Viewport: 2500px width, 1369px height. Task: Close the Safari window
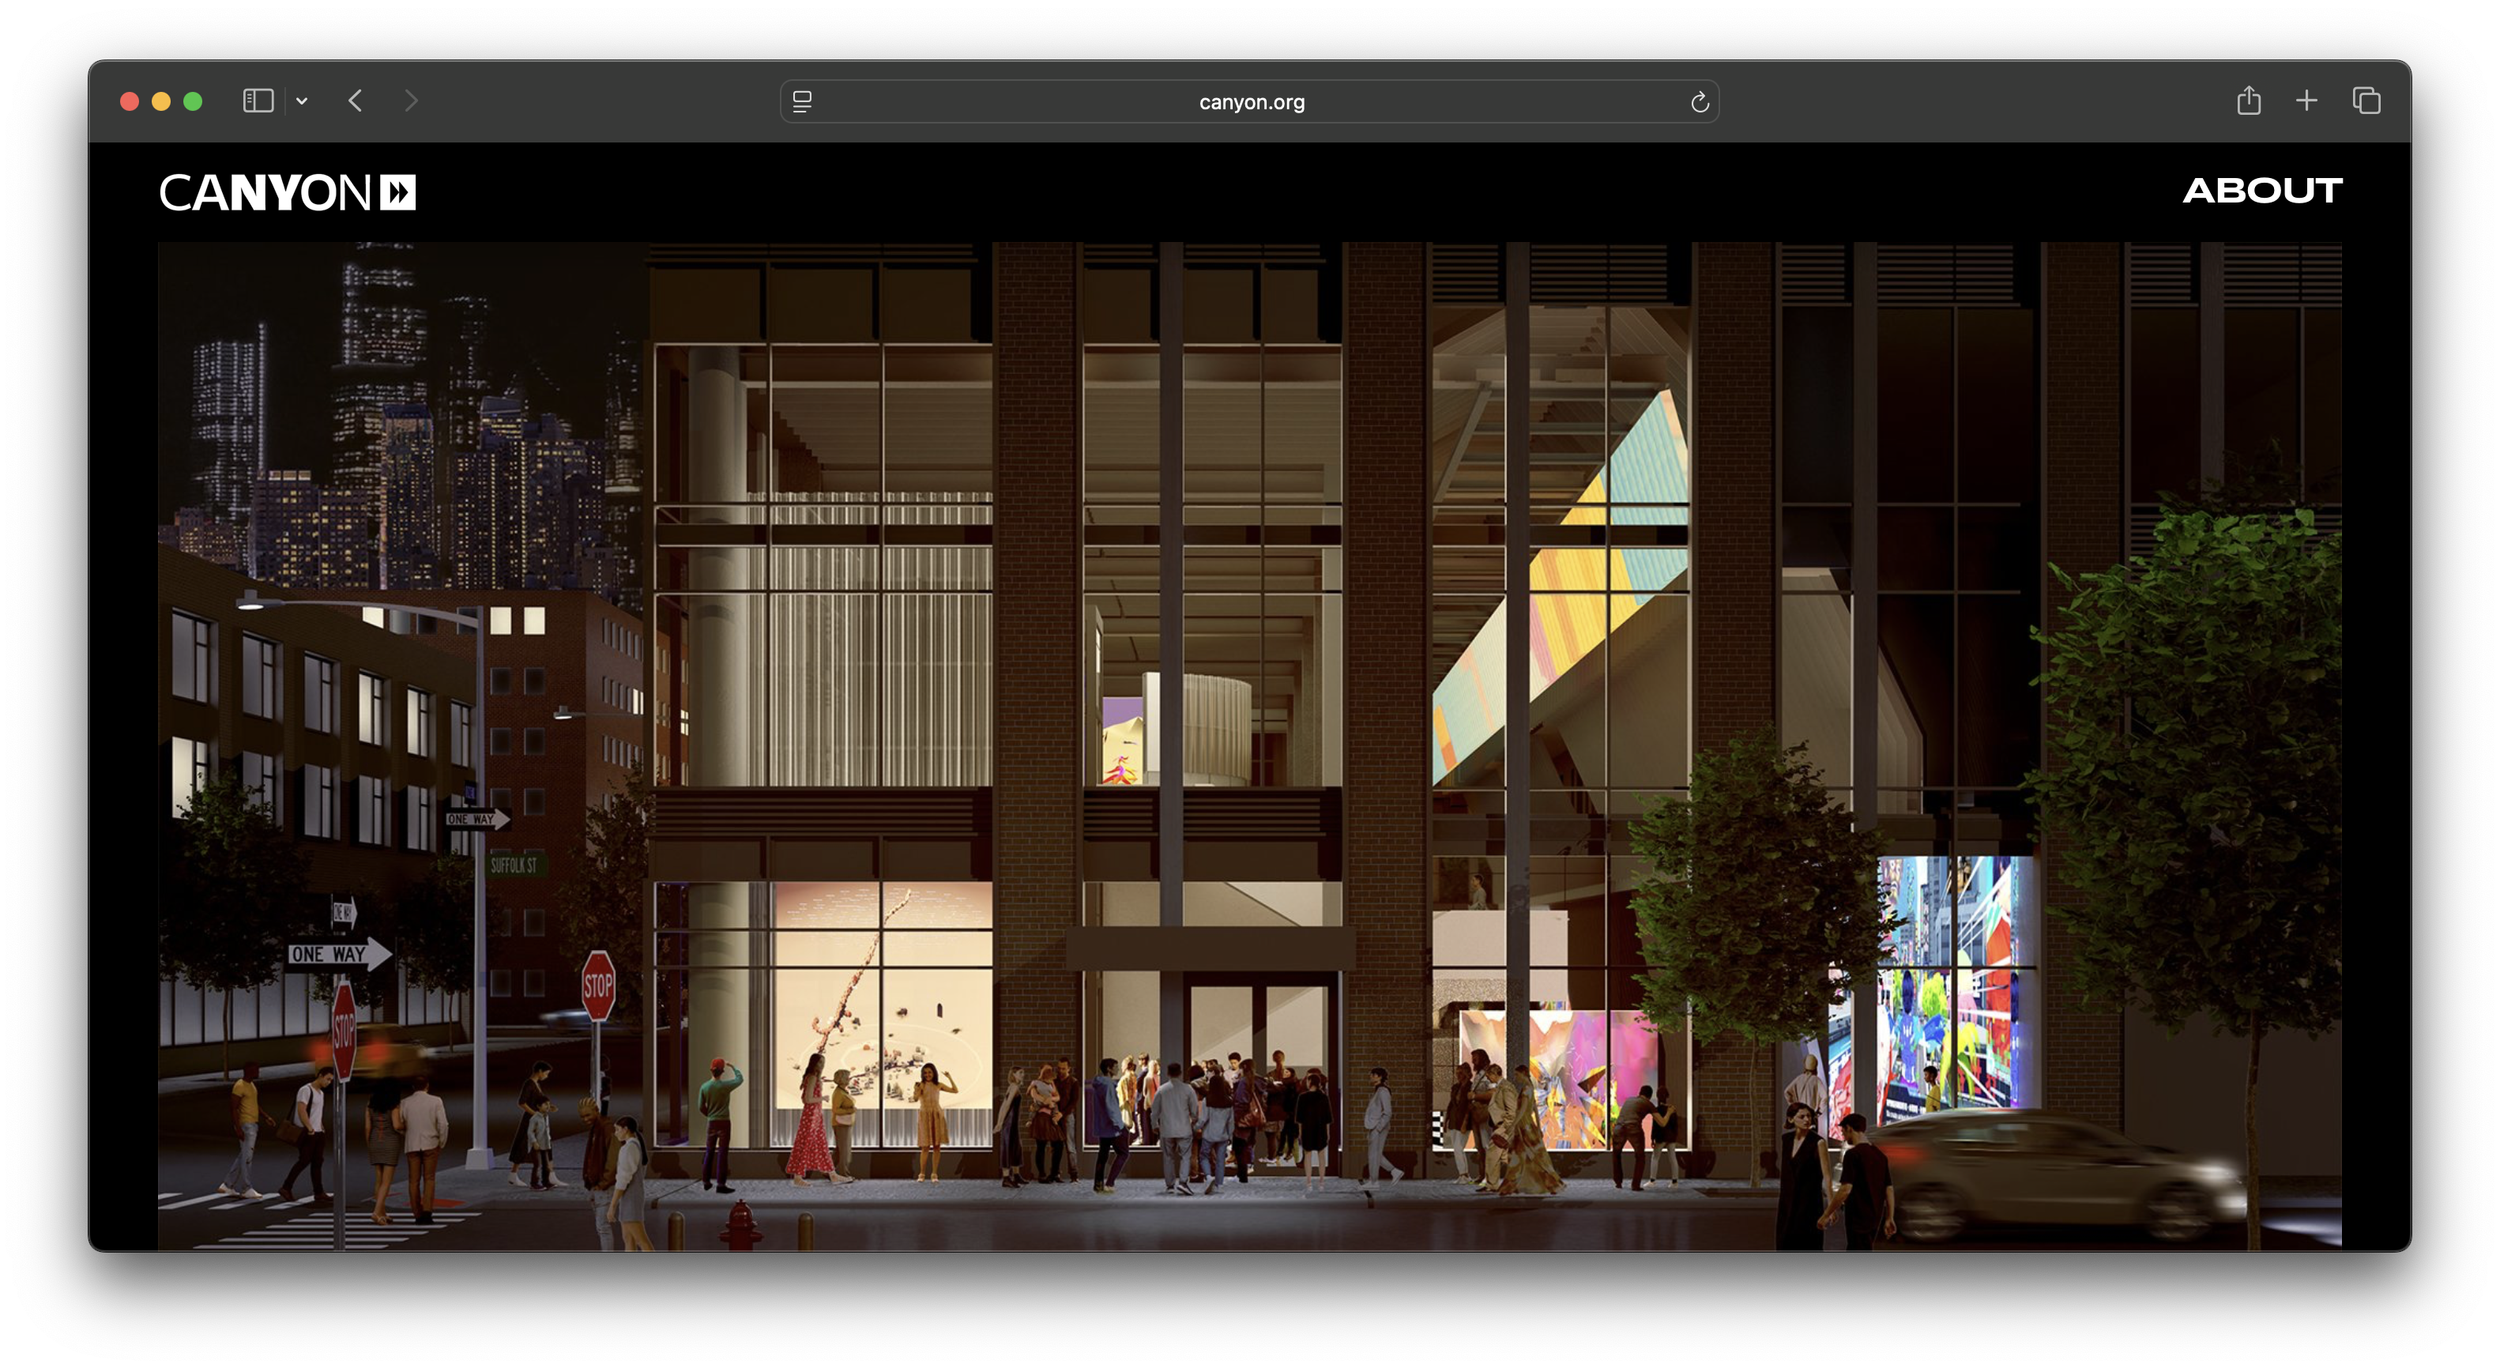(x=129, y=101)
